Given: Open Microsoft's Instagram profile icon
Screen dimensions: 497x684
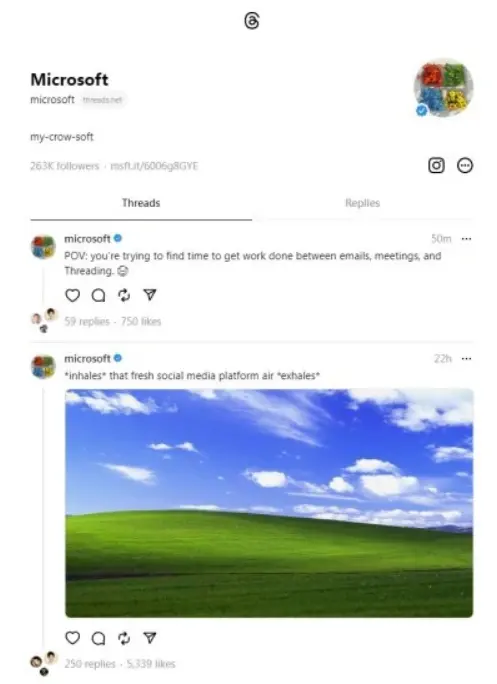Looking at the screenshot, I should pos(436,165).
